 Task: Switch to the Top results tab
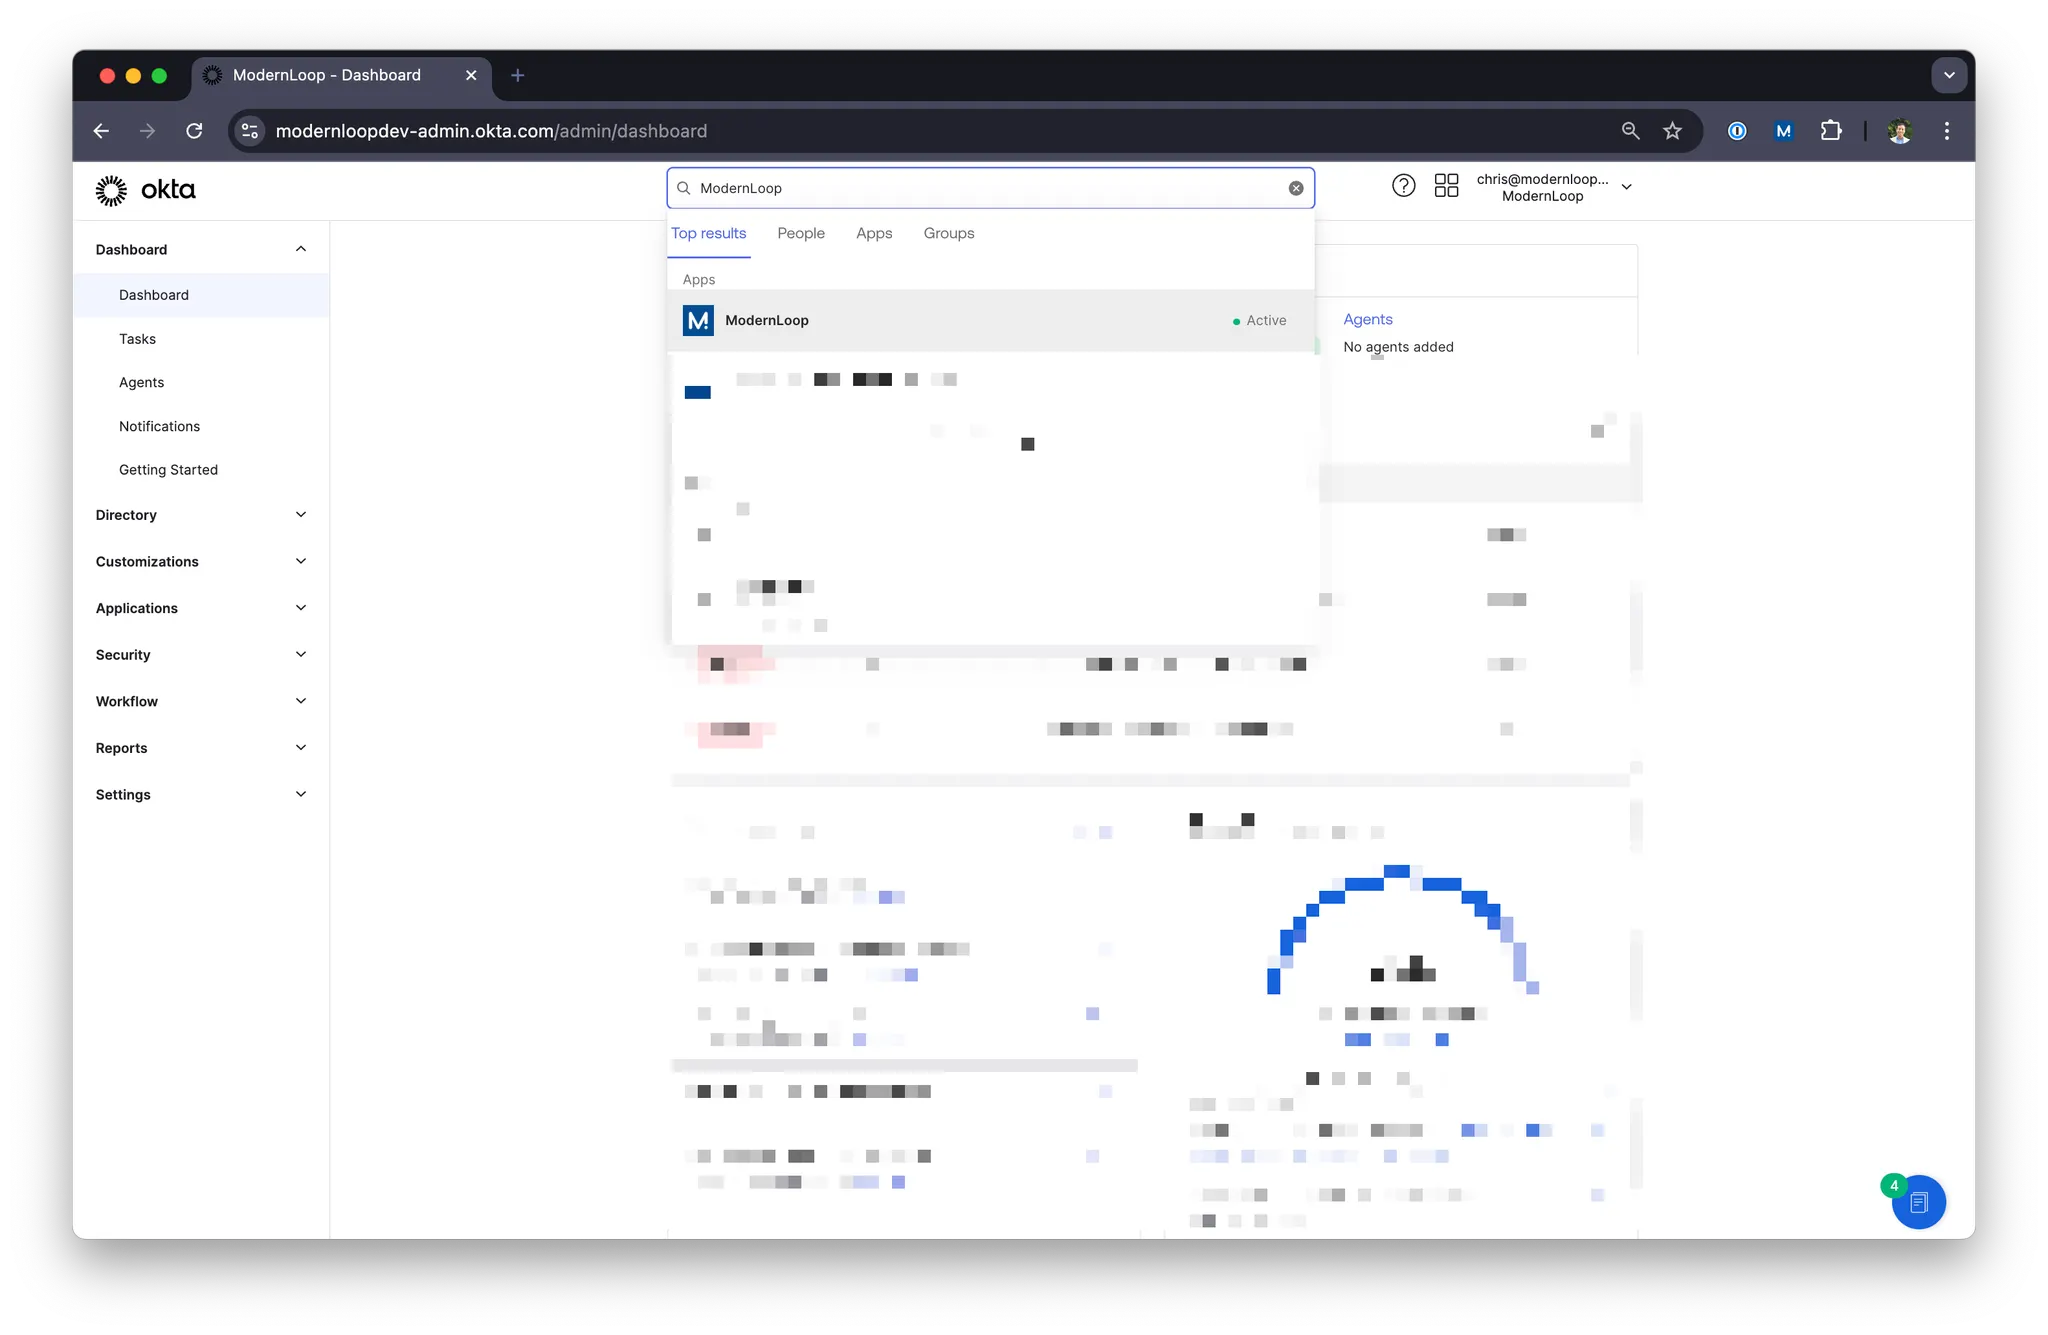pyautogui.click(x=709, y=233)
